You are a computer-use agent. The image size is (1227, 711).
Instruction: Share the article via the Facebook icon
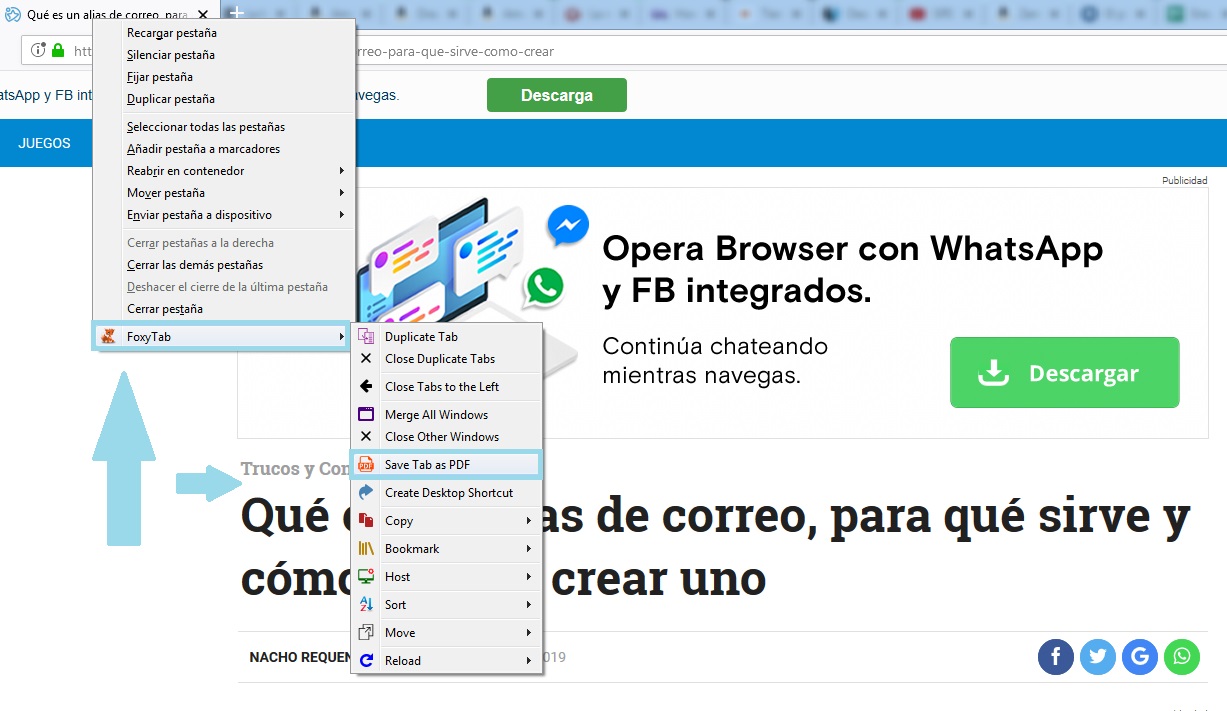click(x=1055, y=657)
